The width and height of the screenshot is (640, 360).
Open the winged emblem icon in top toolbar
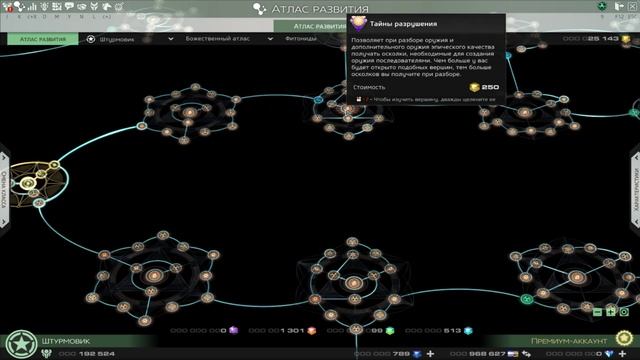pos(94,7)
